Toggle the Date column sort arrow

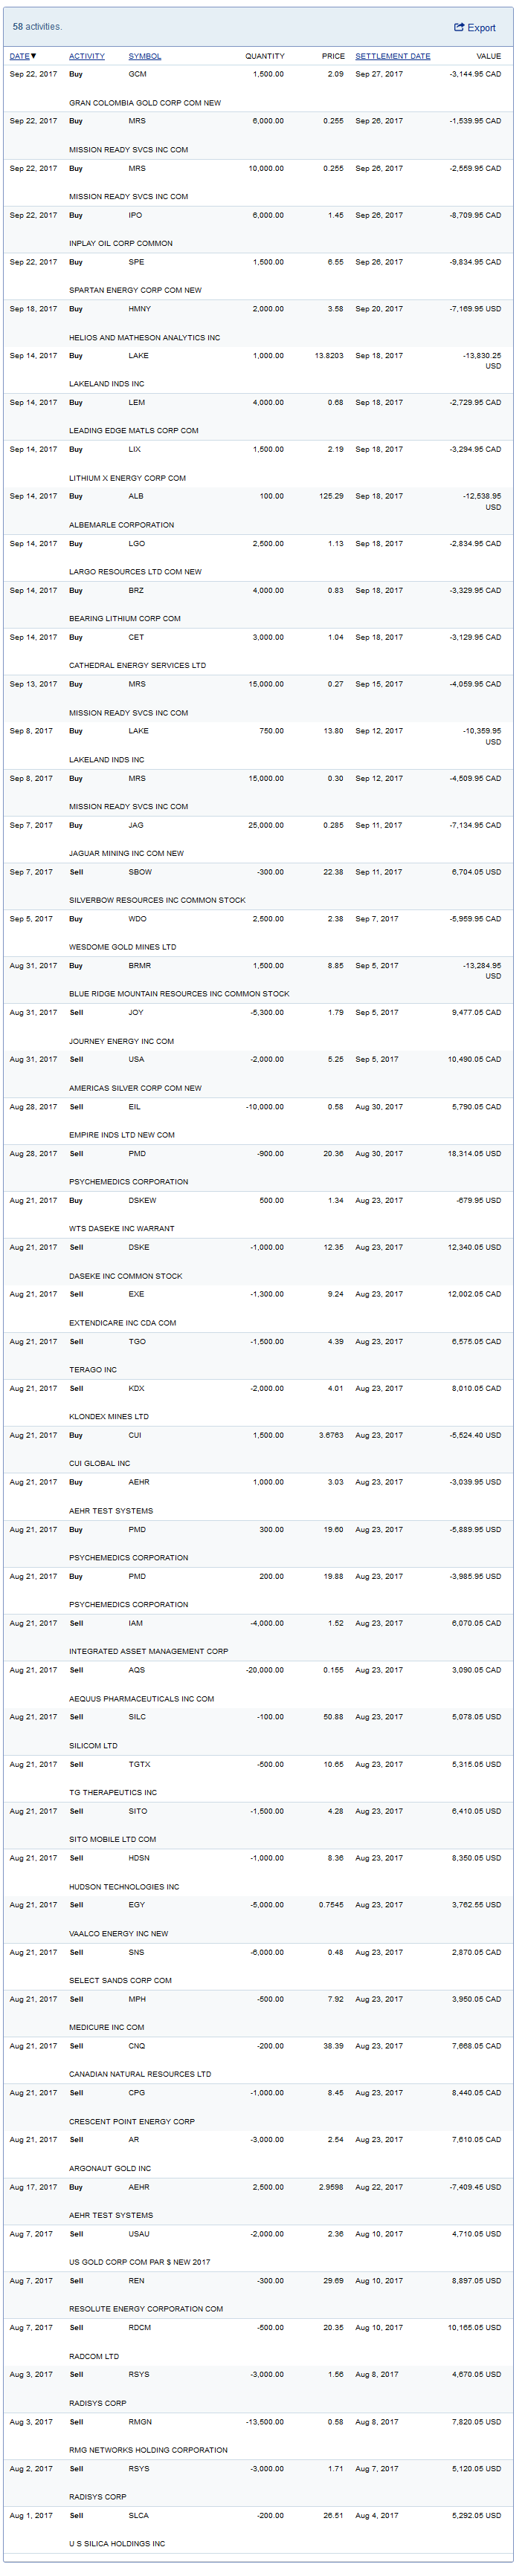[34, 56]
